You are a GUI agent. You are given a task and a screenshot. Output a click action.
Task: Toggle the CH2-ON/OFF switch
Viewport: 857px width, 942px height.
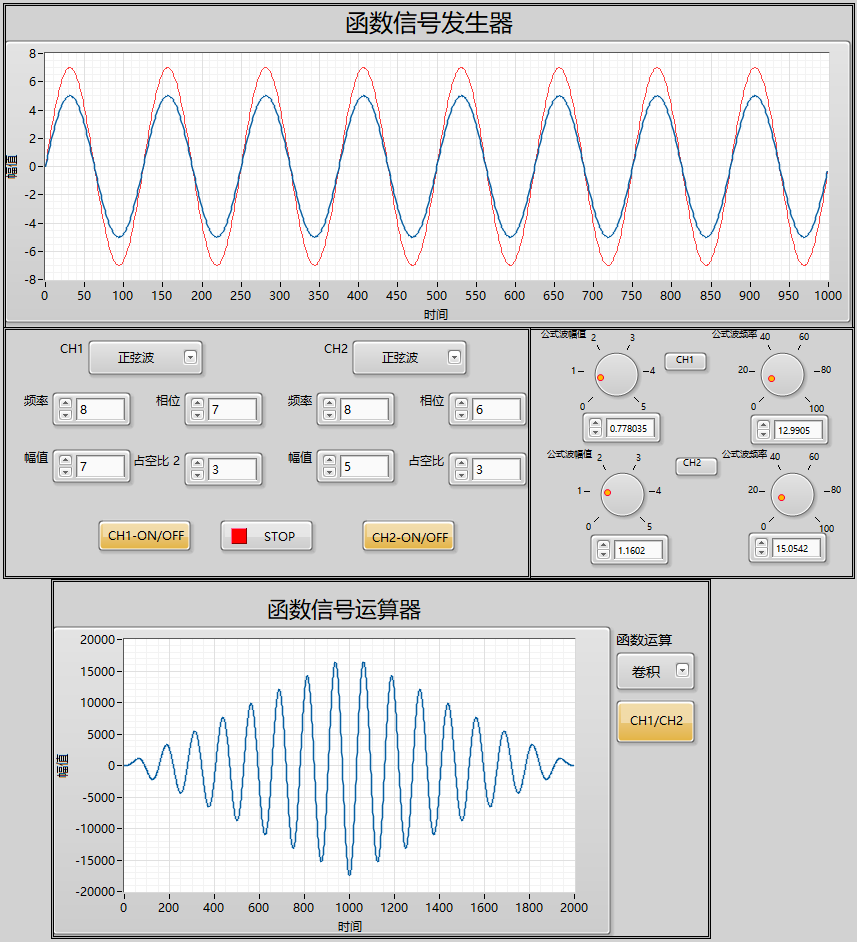click(408, 536)
